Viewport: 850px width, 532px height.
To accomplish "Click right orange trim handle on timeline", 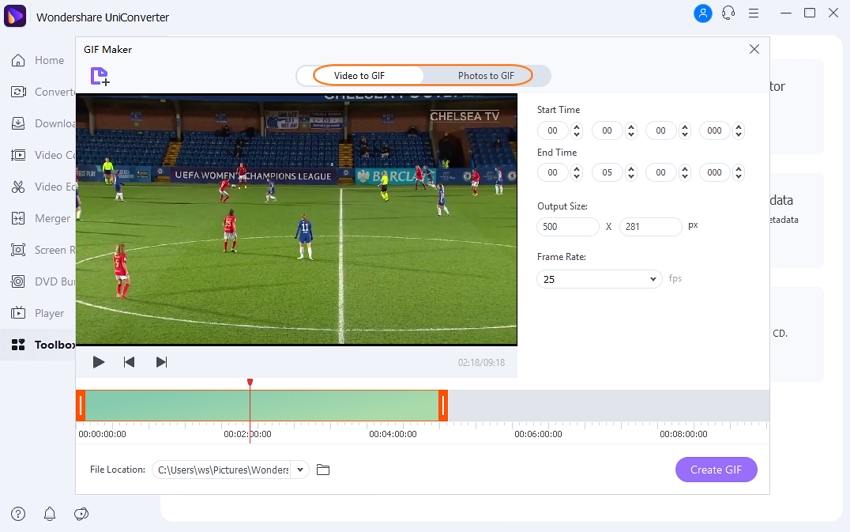I will (x=443, y=406).
